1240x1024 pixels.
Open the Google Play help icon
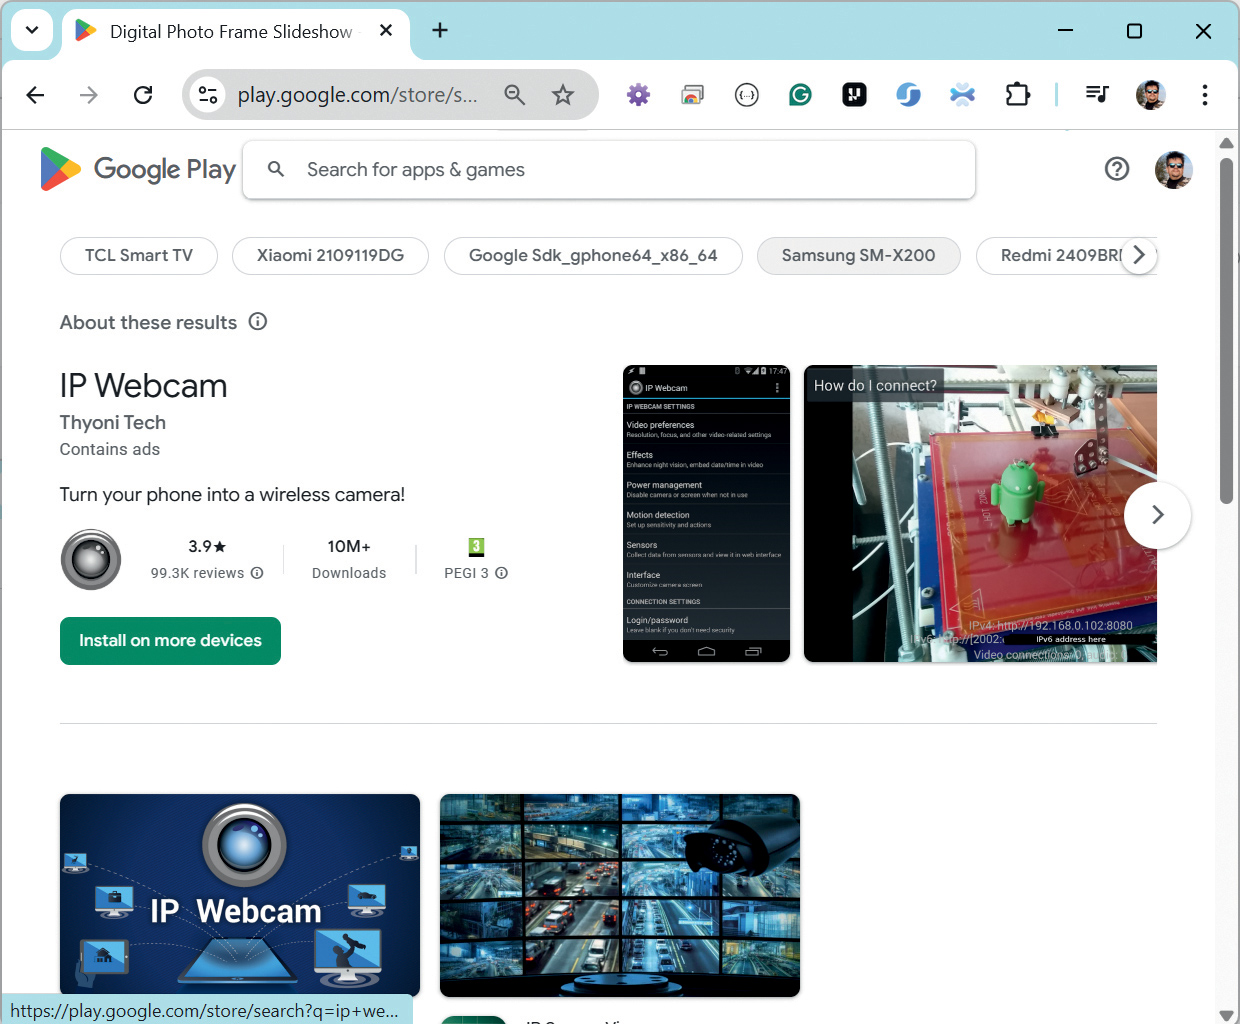pos(1117,169)
